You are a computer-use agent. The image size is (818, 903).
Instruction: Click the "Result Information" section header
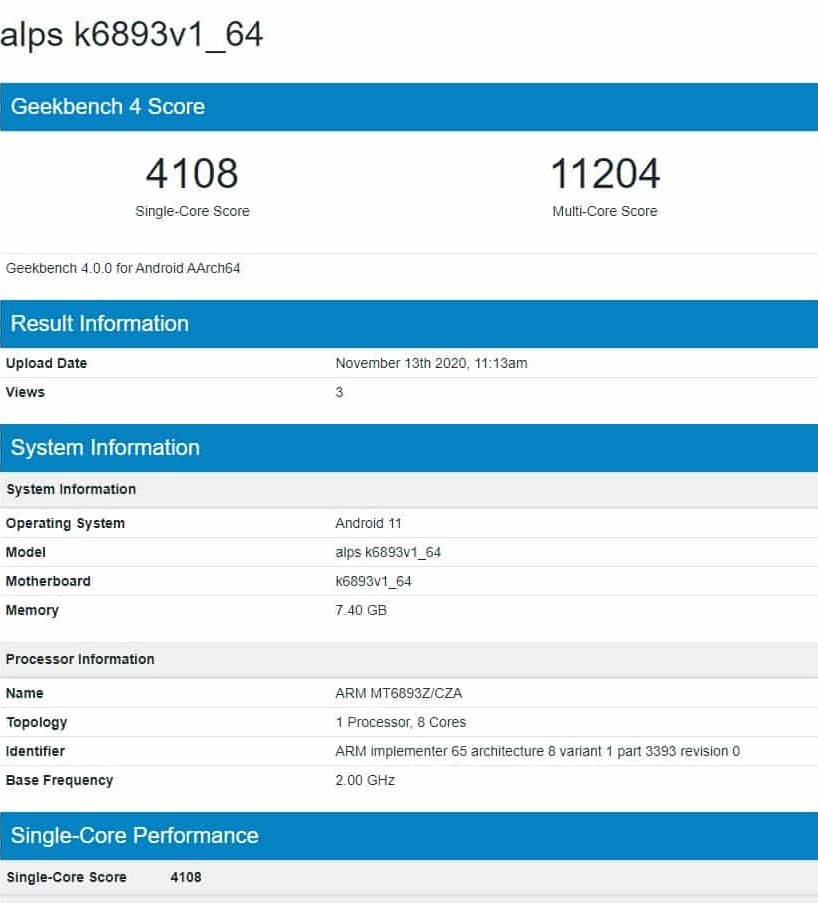point(409,324)
